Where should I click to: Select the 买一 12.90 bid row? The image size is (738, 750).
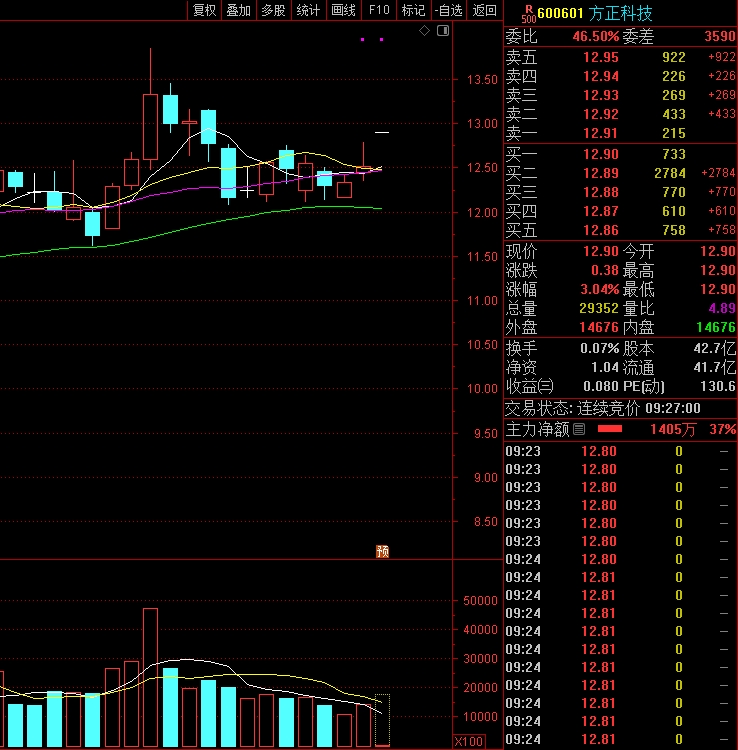pyautogui.click(x=620, y=154)
